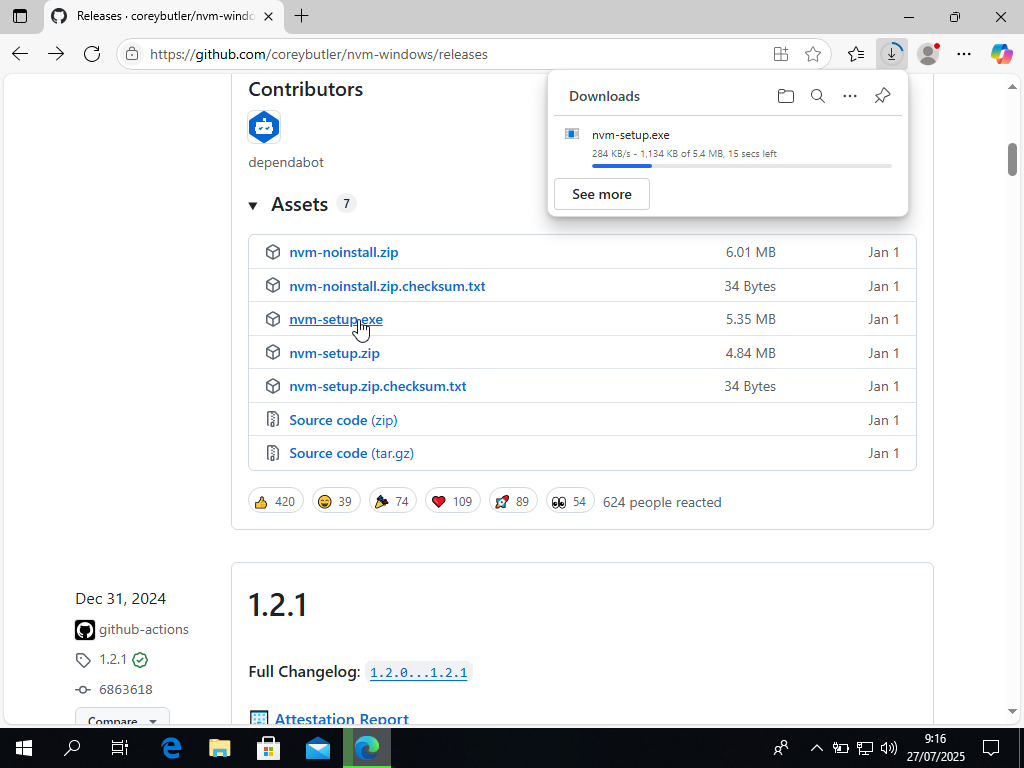The height and width of the screenshot is (768, 1024).
Task: Open Copilot in the browser toolbar
Action: [1001, 54]
